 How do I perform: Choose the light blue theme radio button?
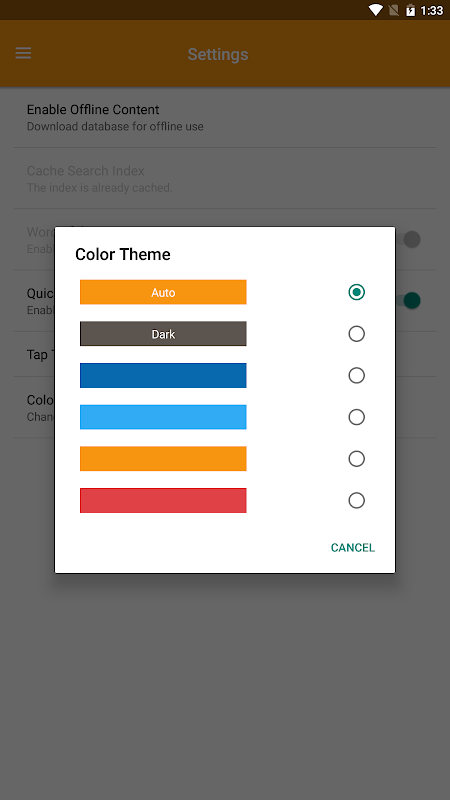point(357,417)
